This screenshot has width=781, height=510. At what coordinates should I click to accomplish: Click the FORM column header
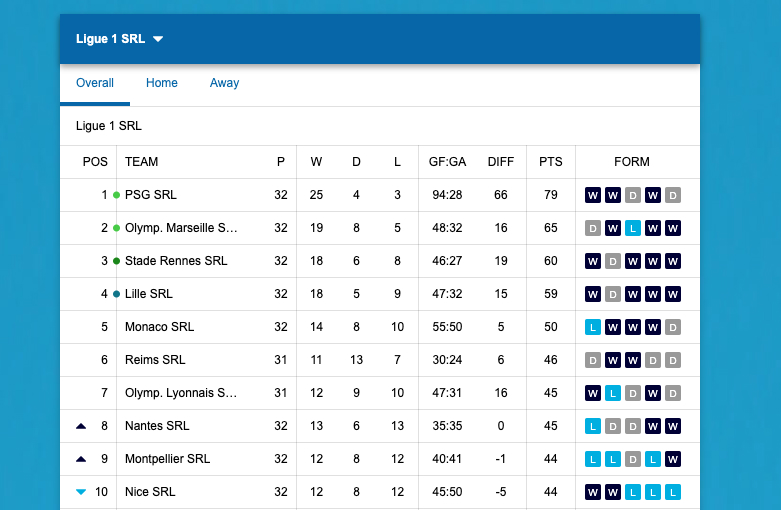point(632,162)
